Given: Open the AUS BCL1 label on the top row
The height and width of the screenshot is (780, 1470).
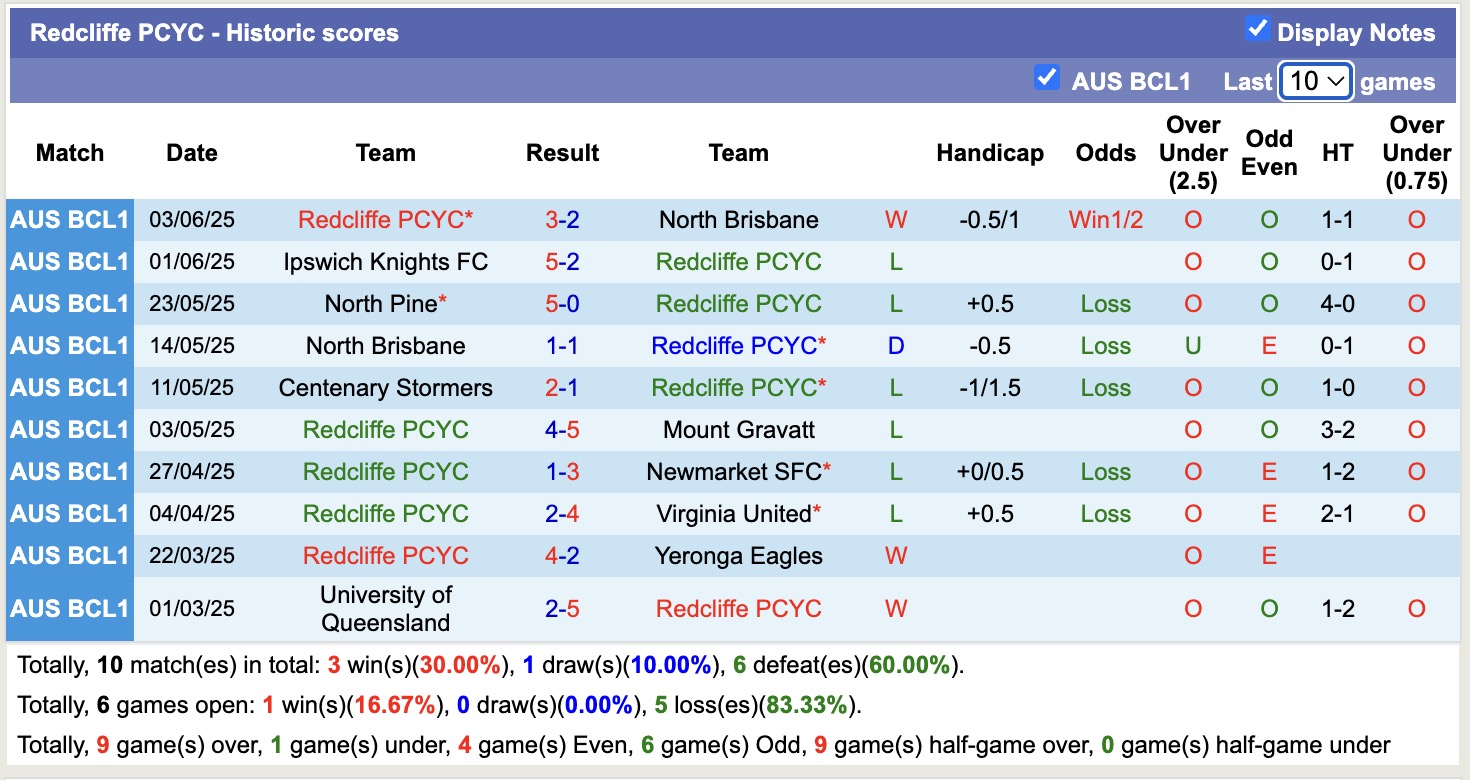Looking at the screenshot, I should click(x=69, y=219).
